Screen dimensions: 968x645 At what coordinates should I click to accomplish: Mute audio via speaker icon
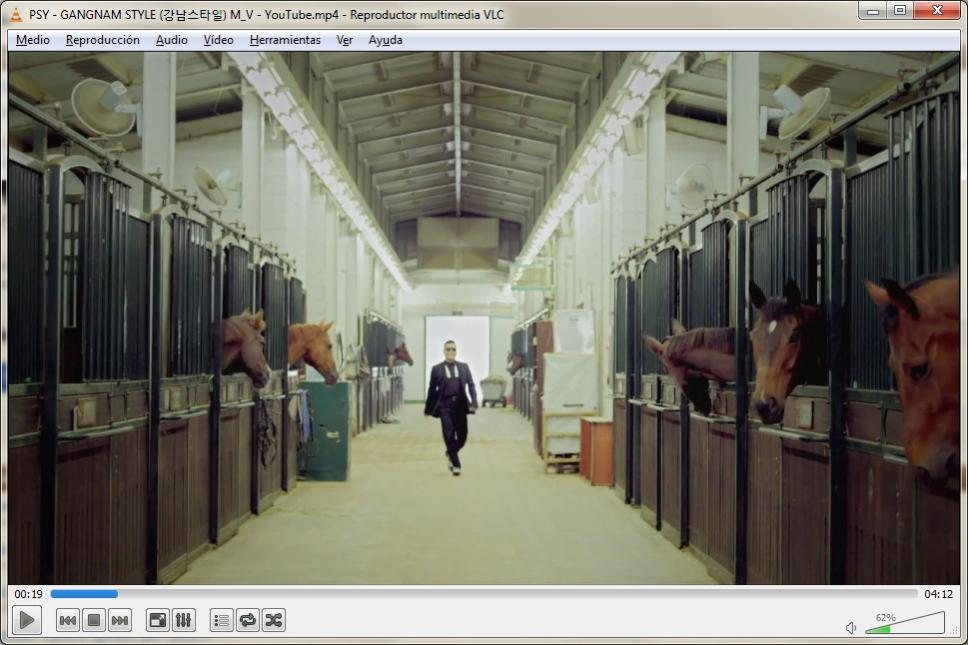pyautogui.click(x=851, y=628)
